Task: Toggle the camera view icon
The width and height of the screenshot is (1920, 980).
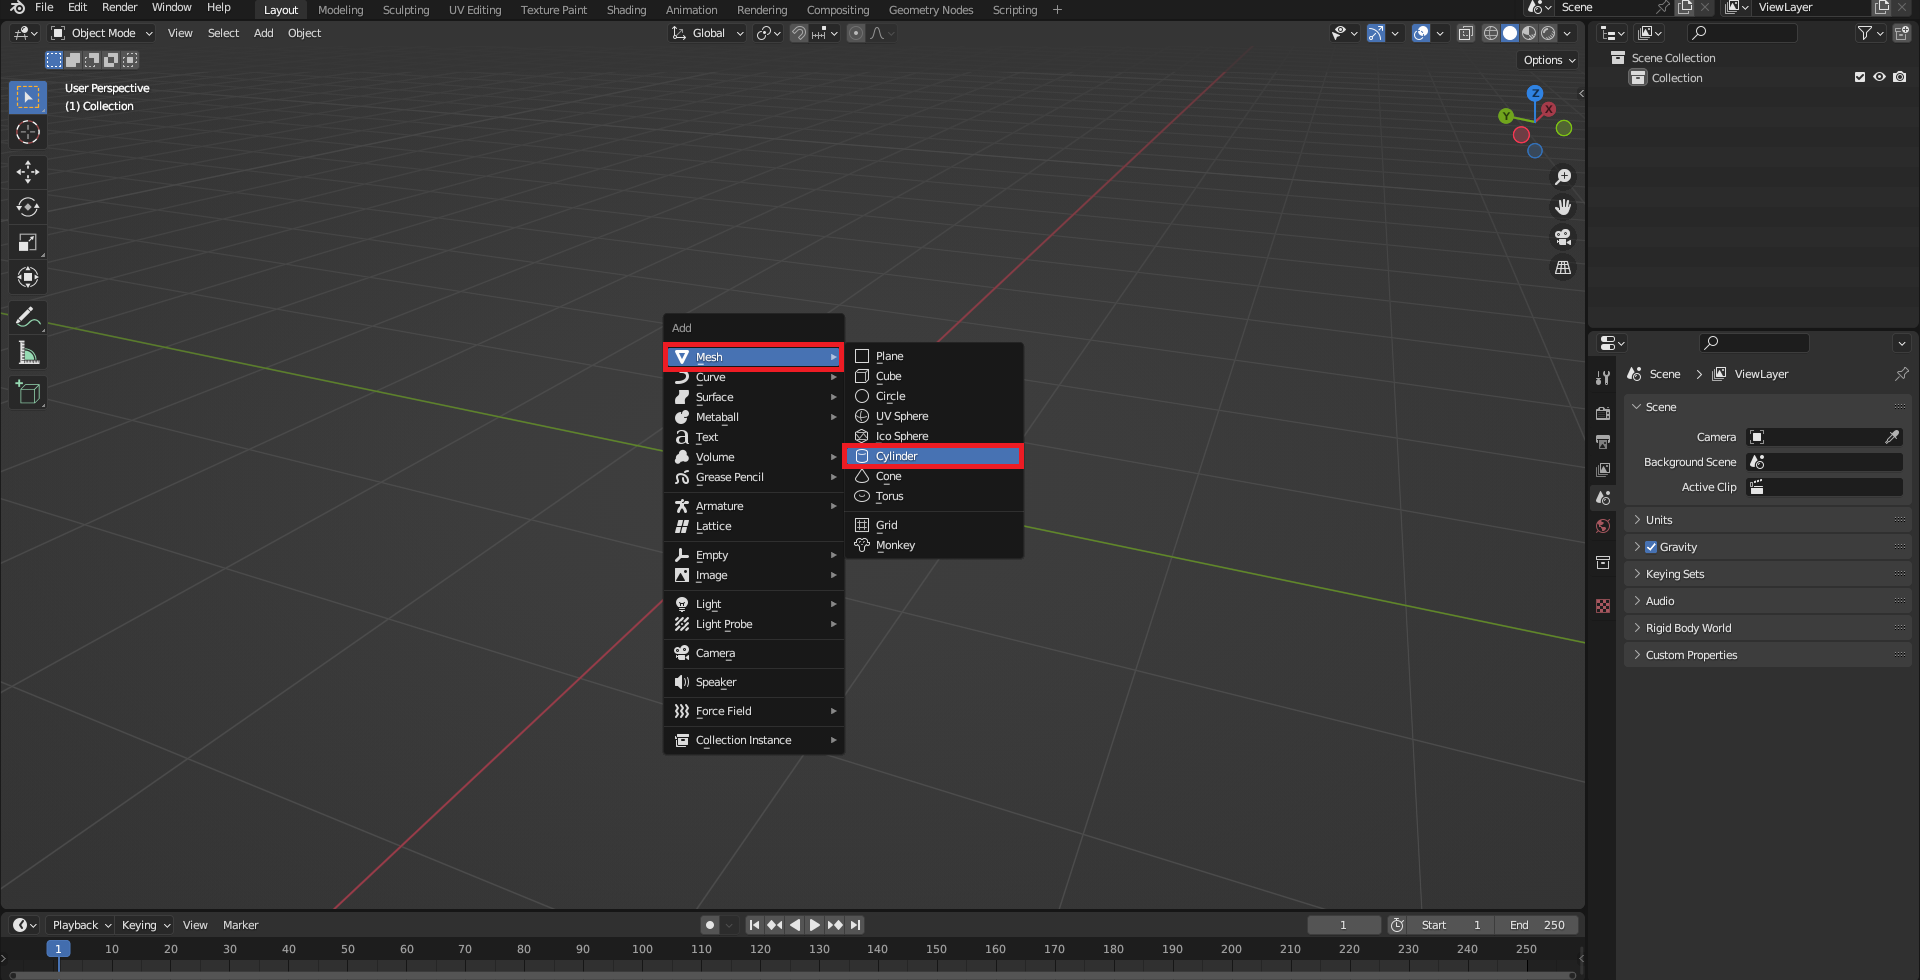Action: pyautogui.click(x=1563, y=237)
